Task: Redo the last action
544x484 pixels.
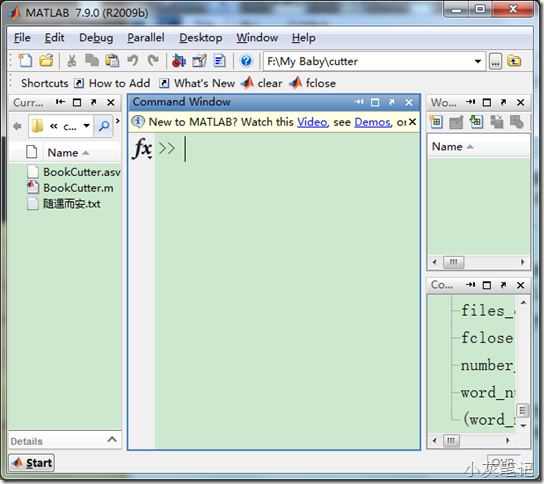Action: click(x=153, y=61)
